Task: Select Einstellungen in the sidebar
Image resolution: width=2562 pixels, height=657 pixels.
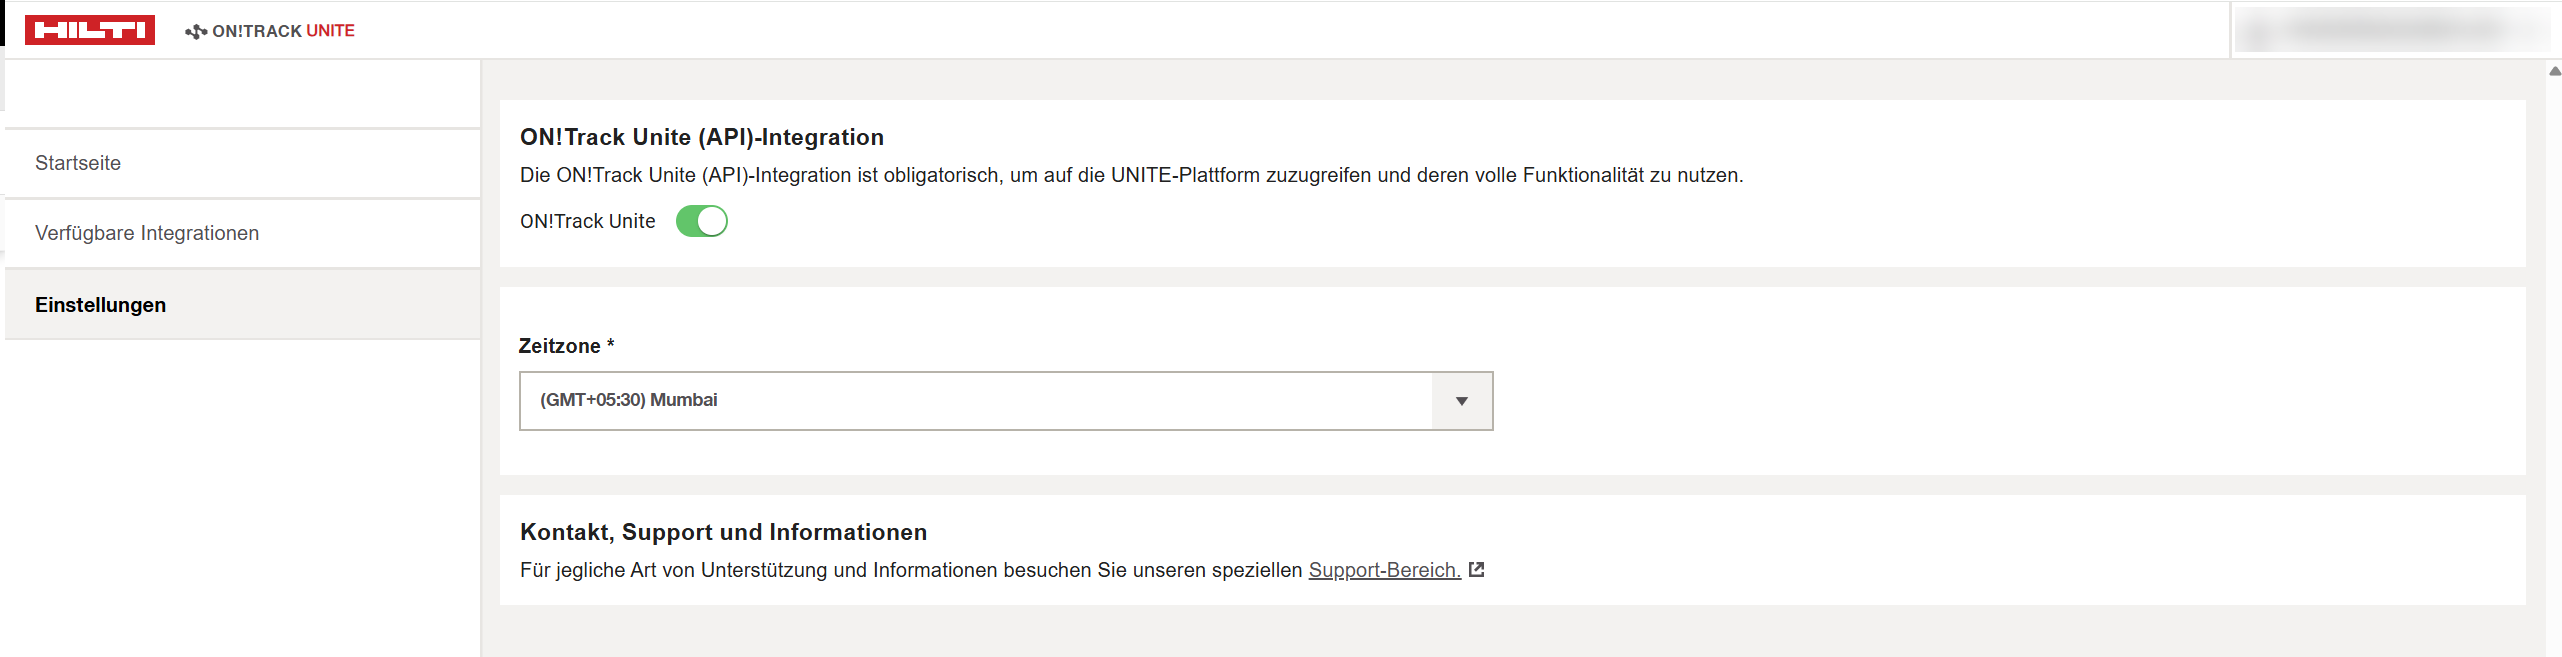Action: point(100,305)
